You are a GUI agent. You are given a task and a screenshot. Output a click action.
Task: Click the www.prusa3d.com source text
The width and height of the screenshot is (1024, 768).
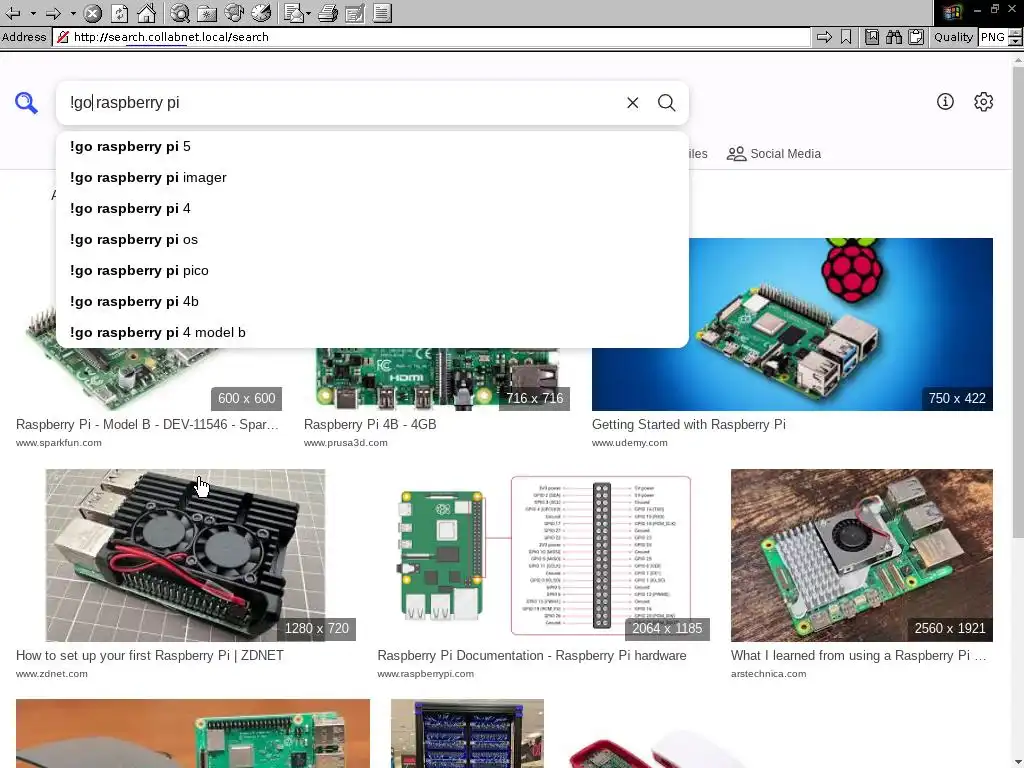[x=345, y=443]
